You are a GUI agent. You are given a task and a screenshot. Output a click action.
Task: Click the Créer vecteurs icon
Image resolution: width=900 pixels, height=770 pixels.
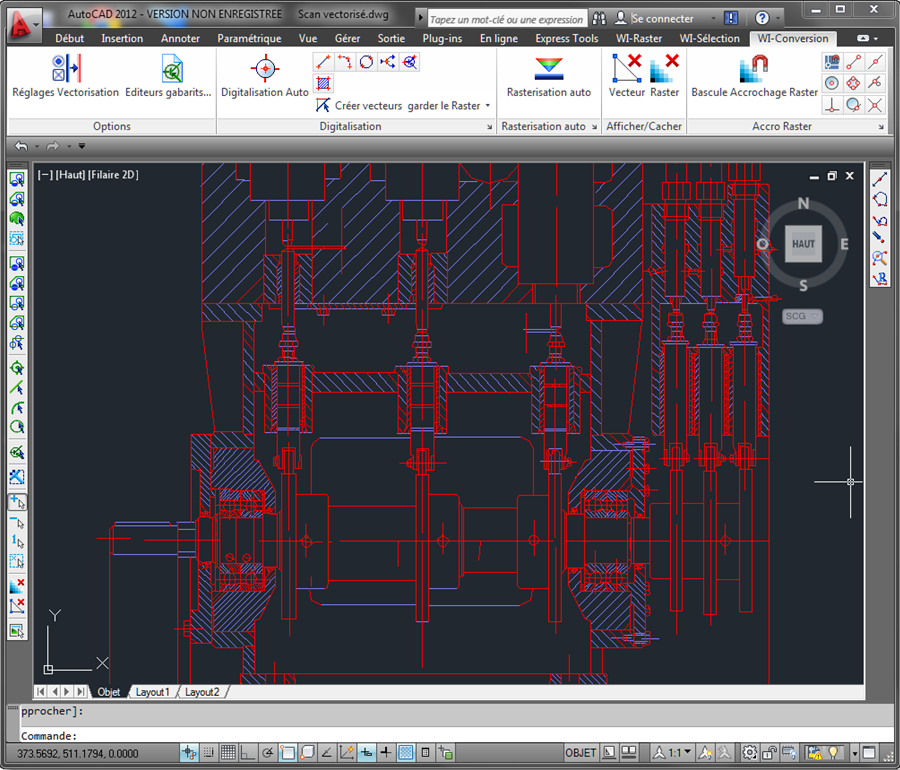pyautogui.click(x=323, y=106)
